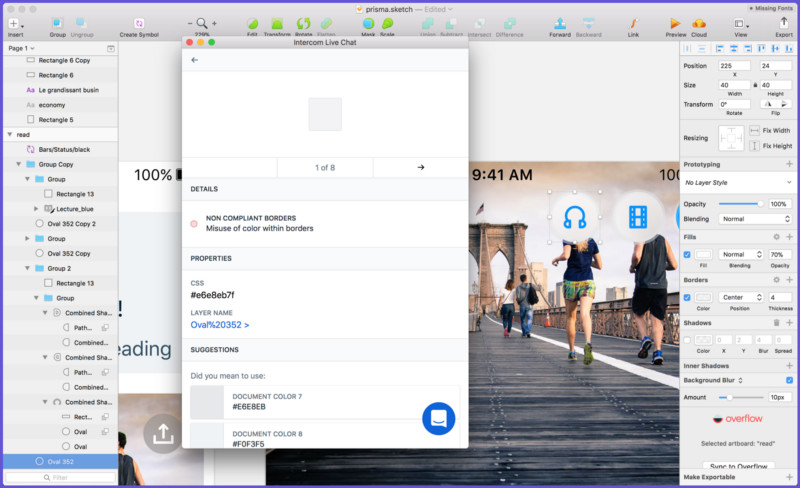Open the border position Center dropdown
The image size is (800, 488).
[x=741, y=297]
